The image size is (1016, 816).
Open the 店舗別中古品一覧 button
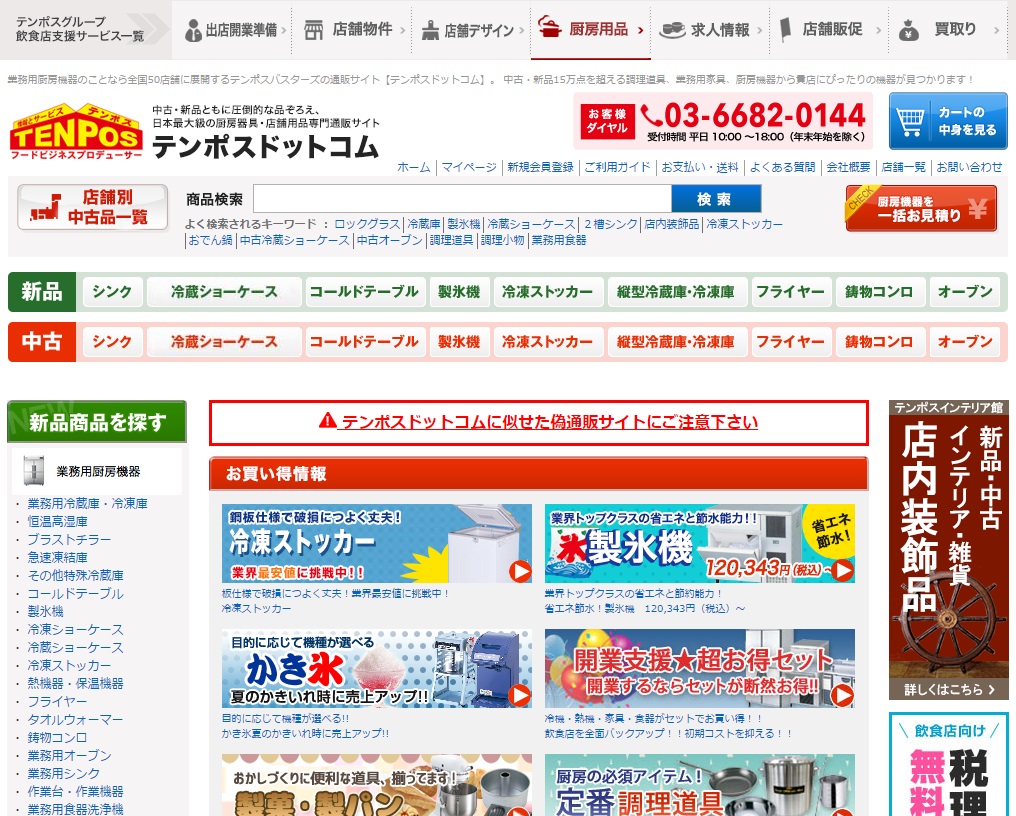93,207
